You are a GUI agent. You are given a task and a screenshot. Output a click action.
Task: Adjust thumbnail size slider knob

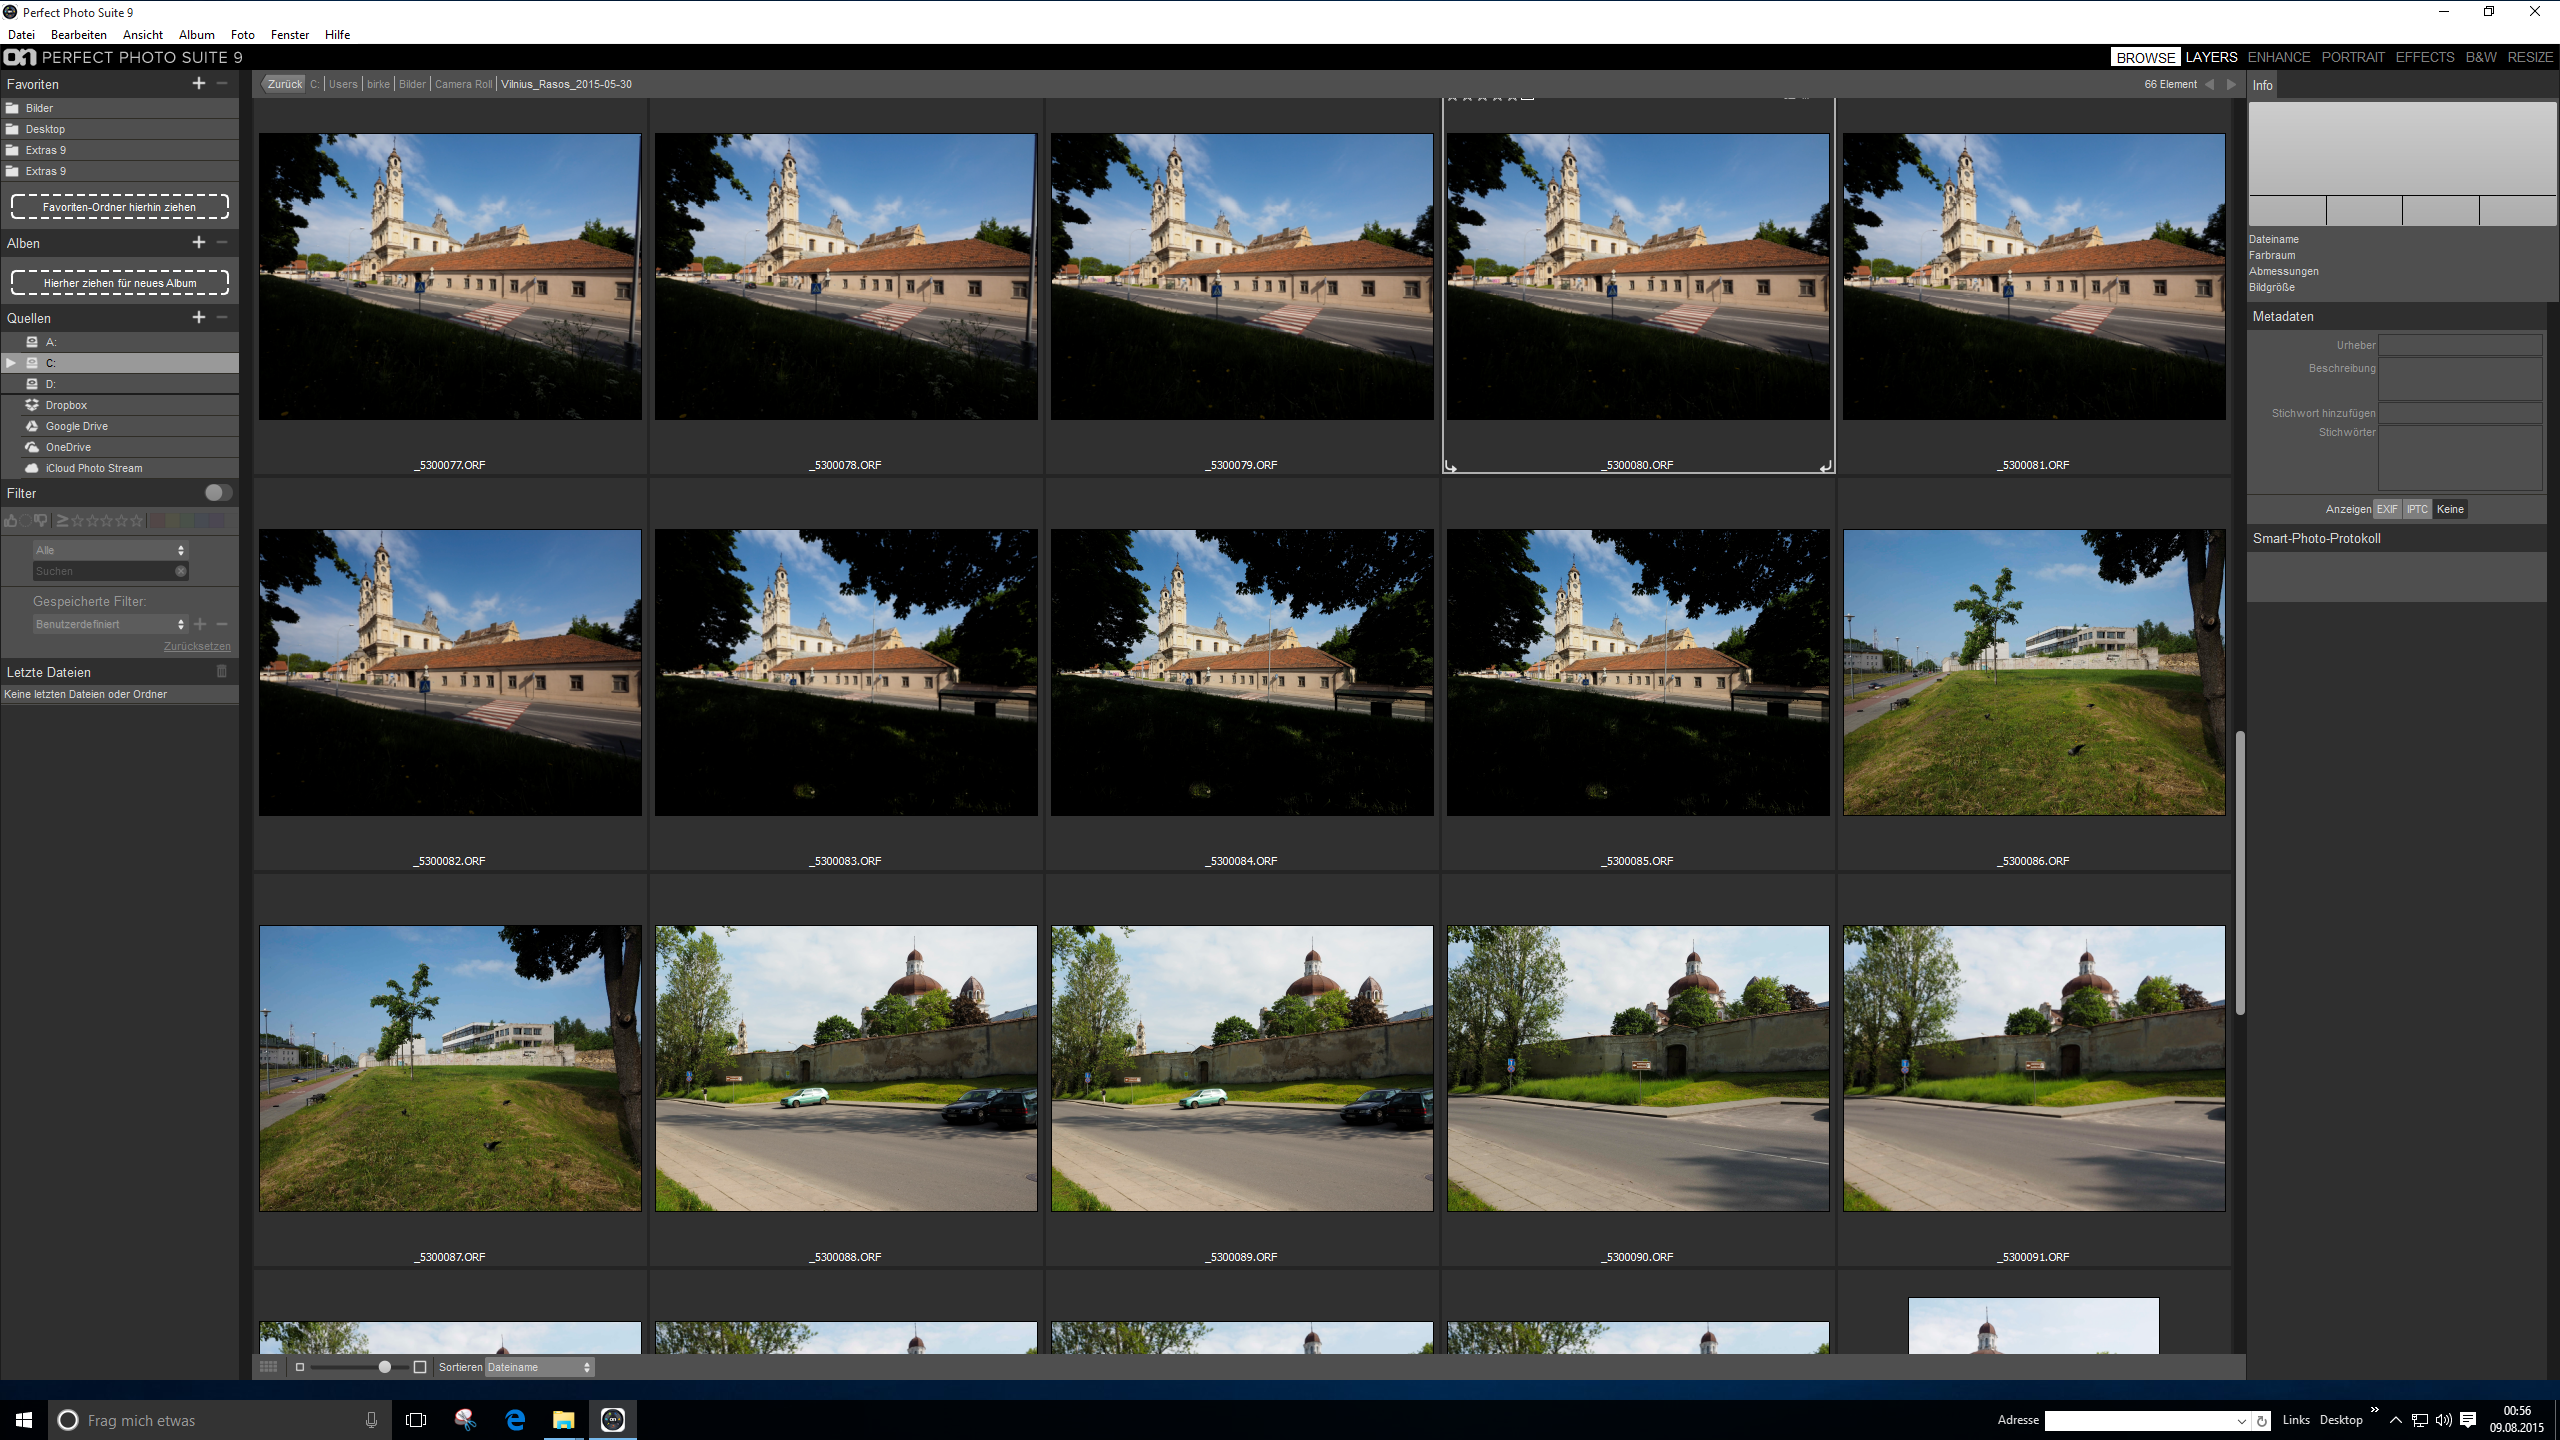385,1367
